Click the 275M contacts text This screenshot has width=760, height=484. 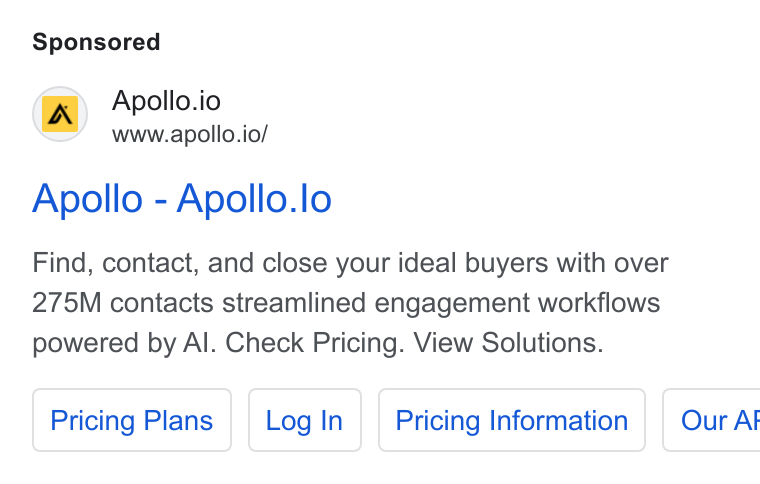[123, 303]
